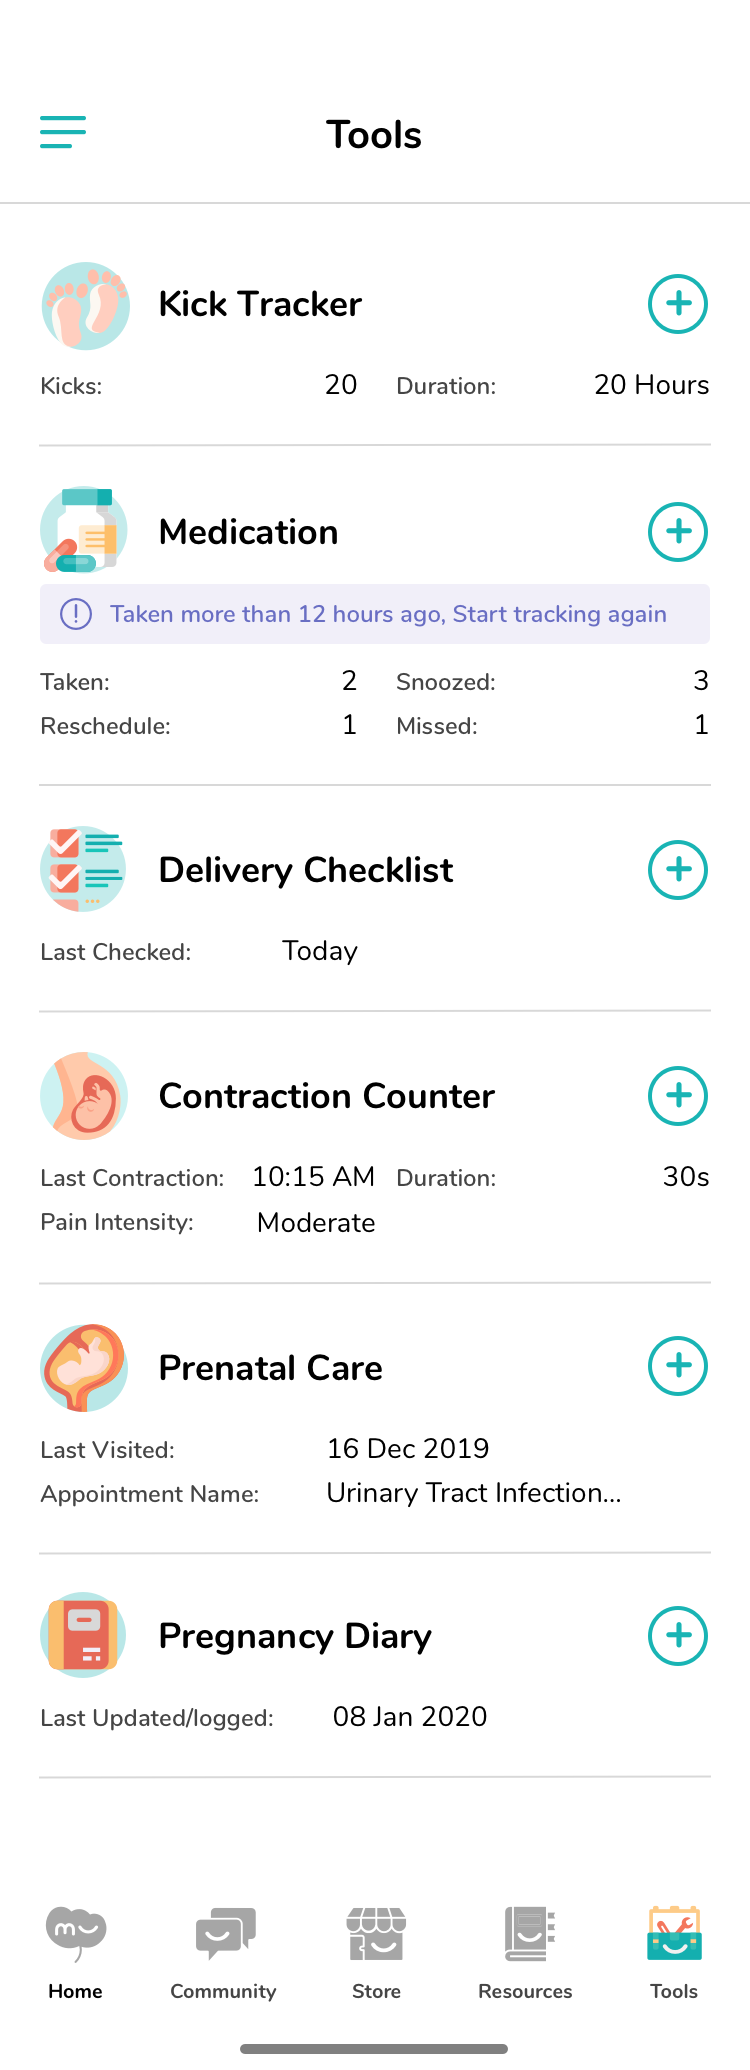Add a new Pregnancy Diary entry
Screen dimensions: 750x2070
coord(678,1636)
